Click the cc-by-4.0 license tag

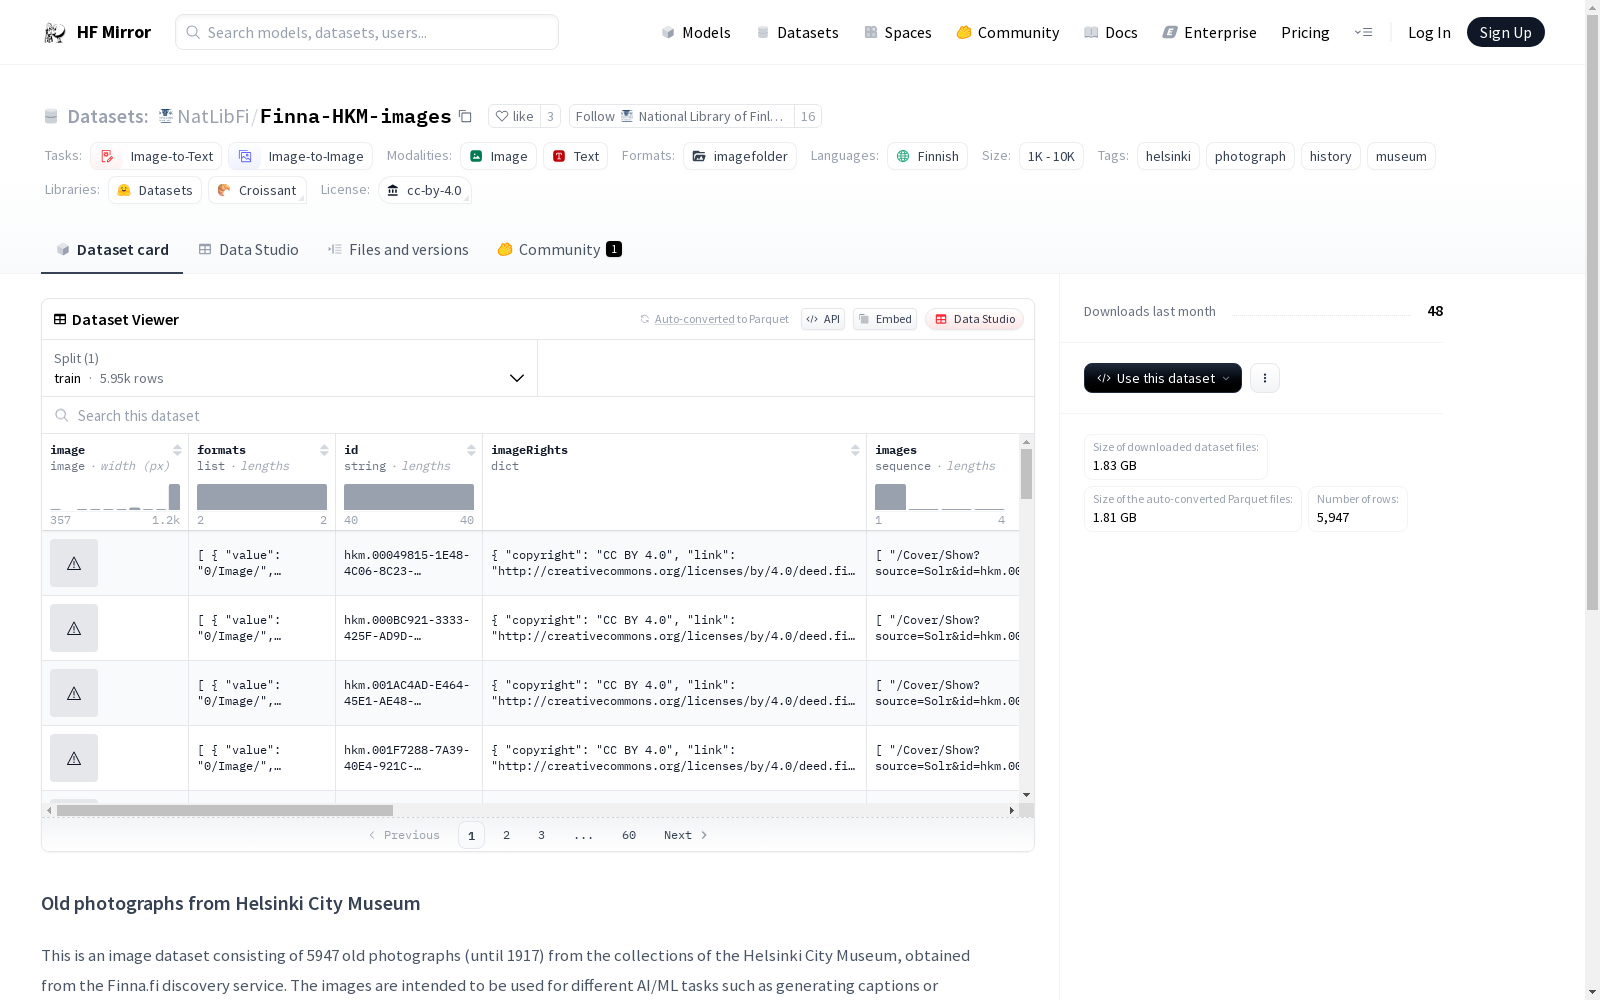tap(425, 190)
